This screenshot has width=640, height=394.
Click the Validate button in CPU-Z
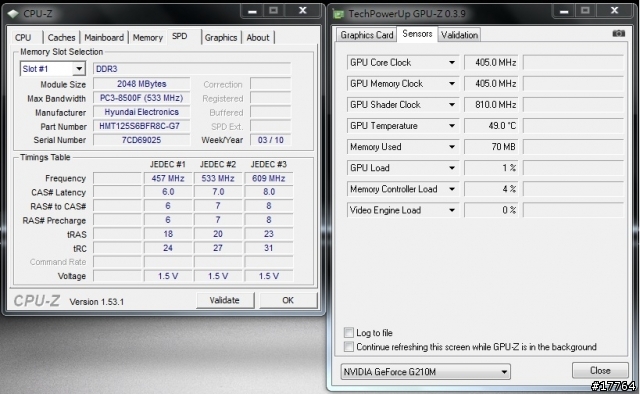(225, 300)
